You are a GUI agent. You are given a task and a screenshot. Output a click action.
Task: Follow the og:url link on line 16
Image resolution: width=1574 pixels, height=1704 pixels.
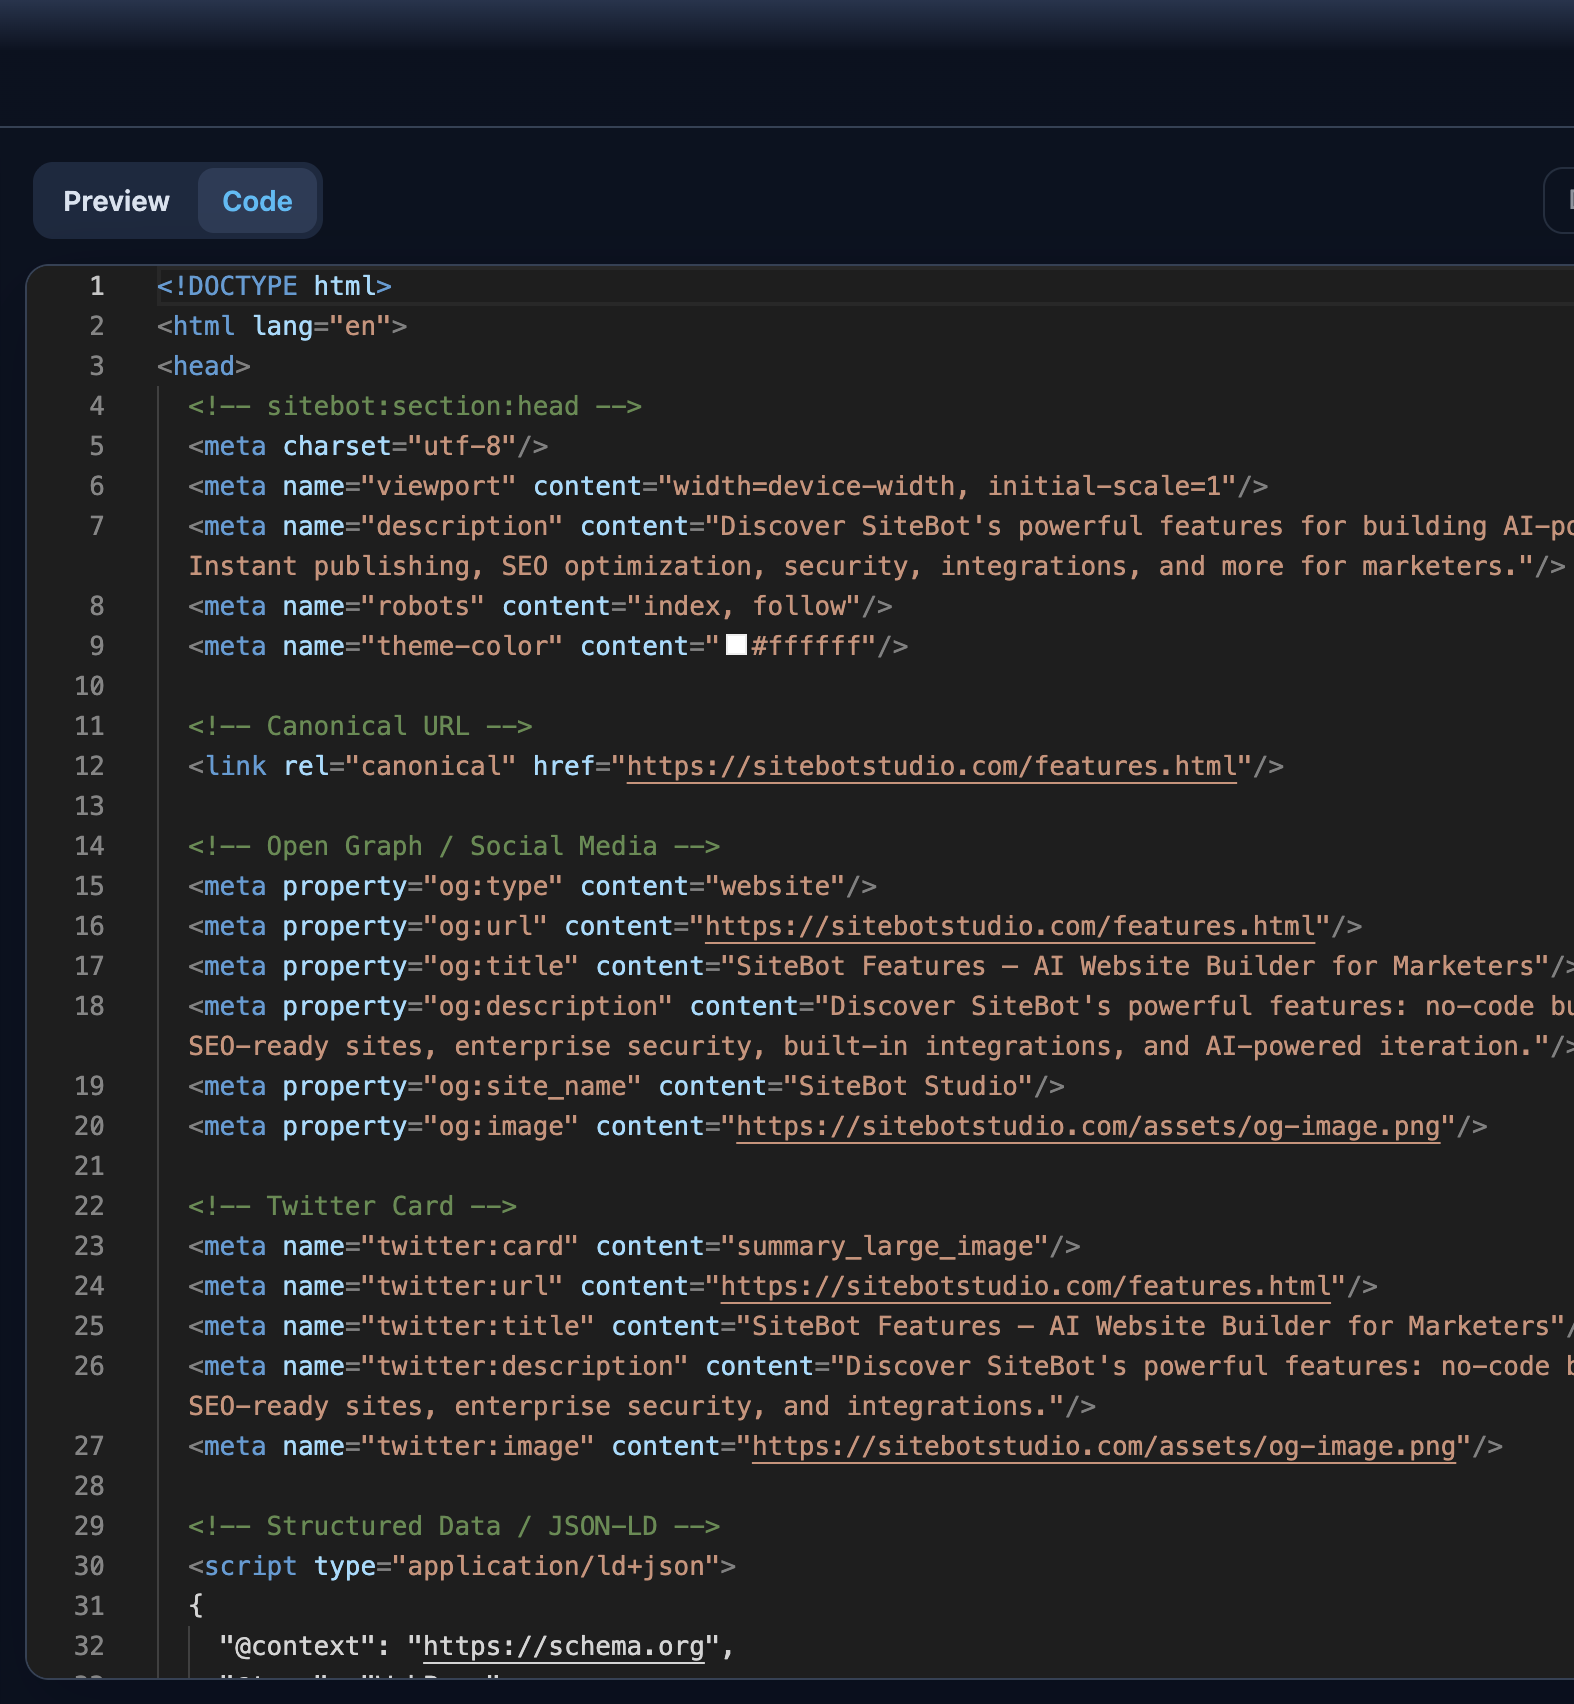point(1010,926)
